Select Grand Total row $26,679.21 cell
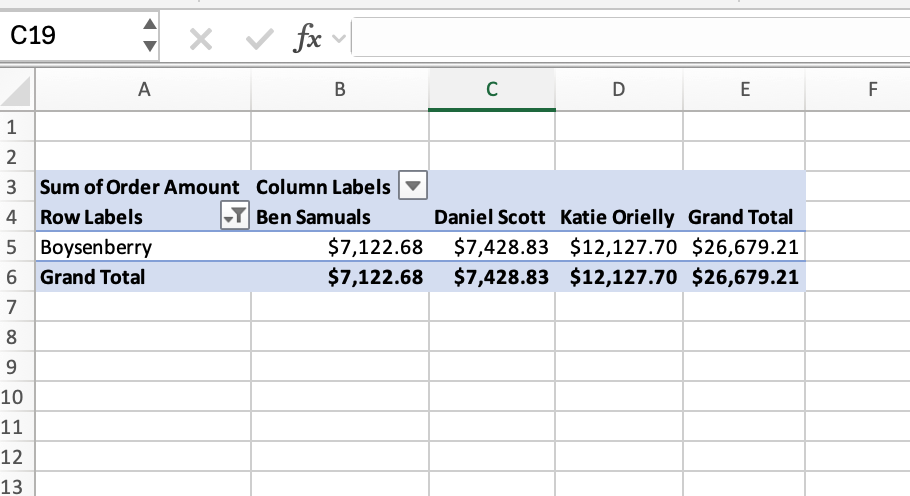 745,277
